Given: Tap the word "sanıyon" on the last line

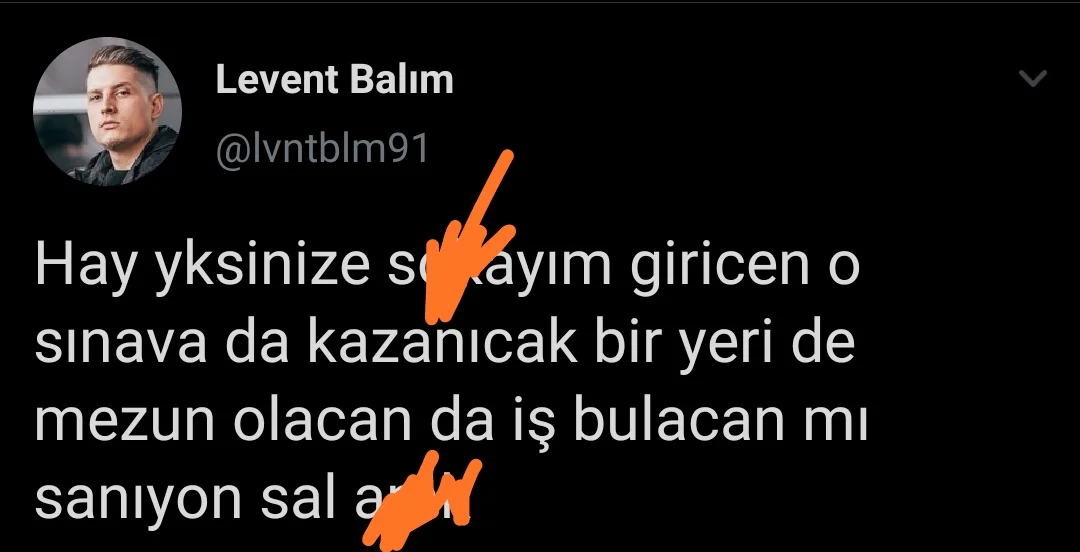Looking at the screenshot, I should pos(138,500).
